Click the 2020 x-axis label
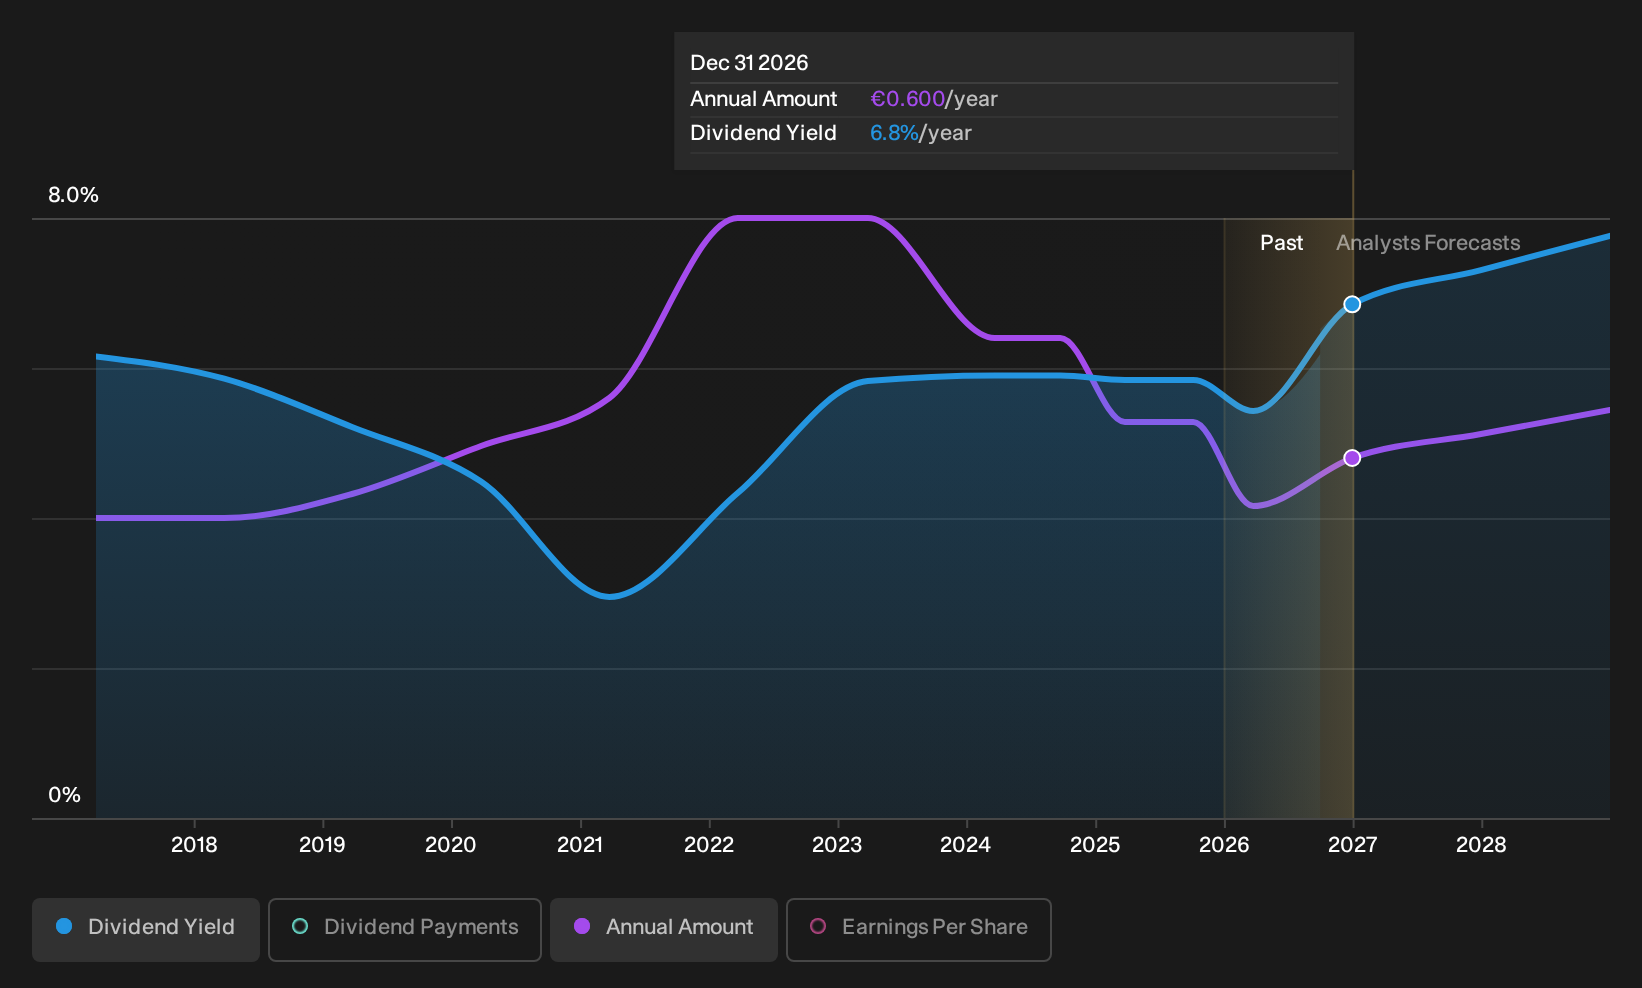This screenshot has height=988, width=1642. click(x=451, y=845)
